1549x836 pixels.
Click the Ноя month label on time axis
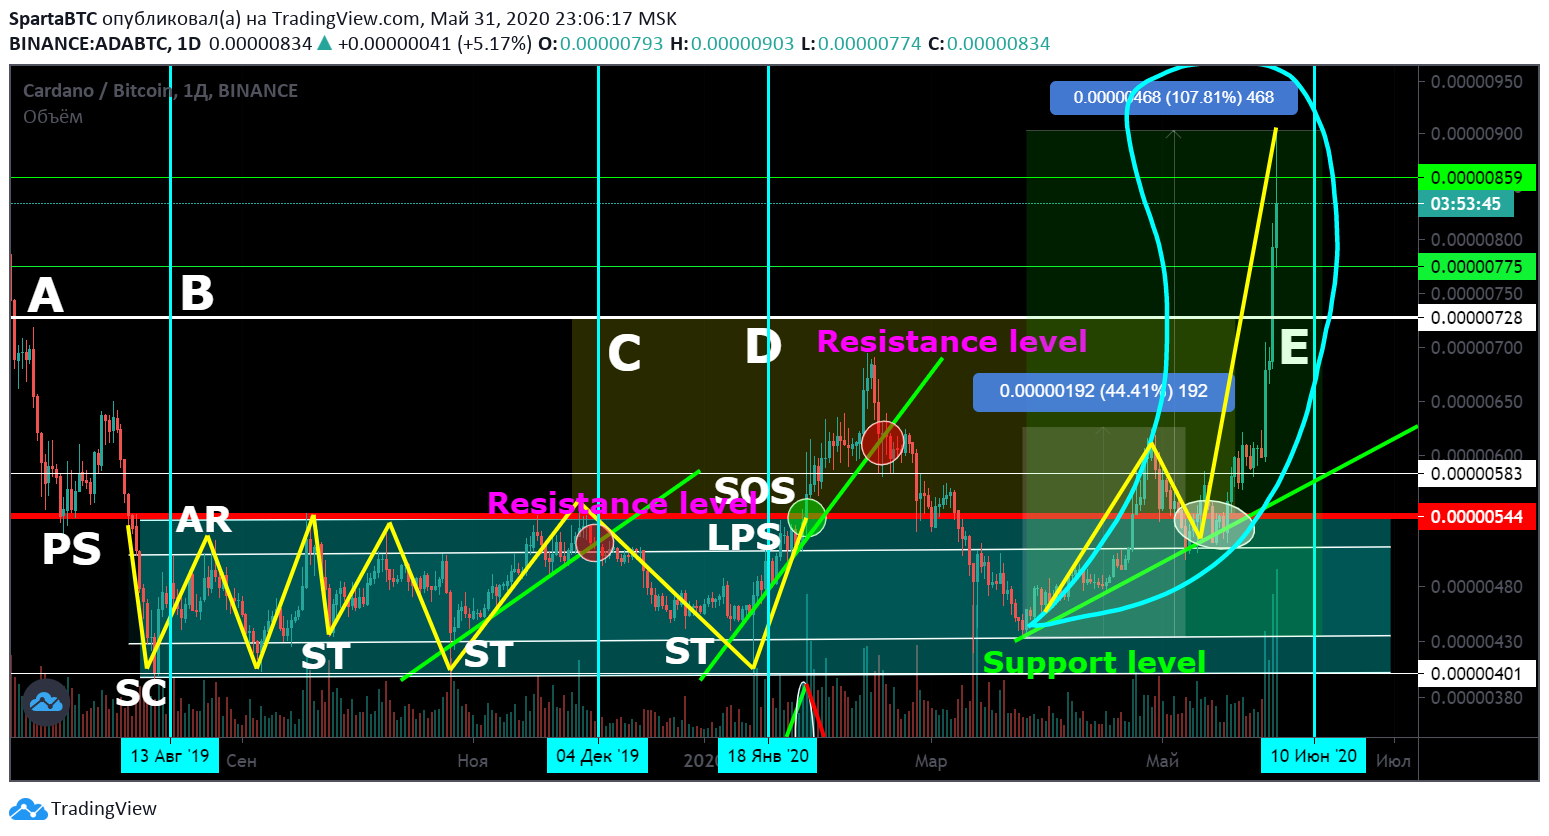472,761
